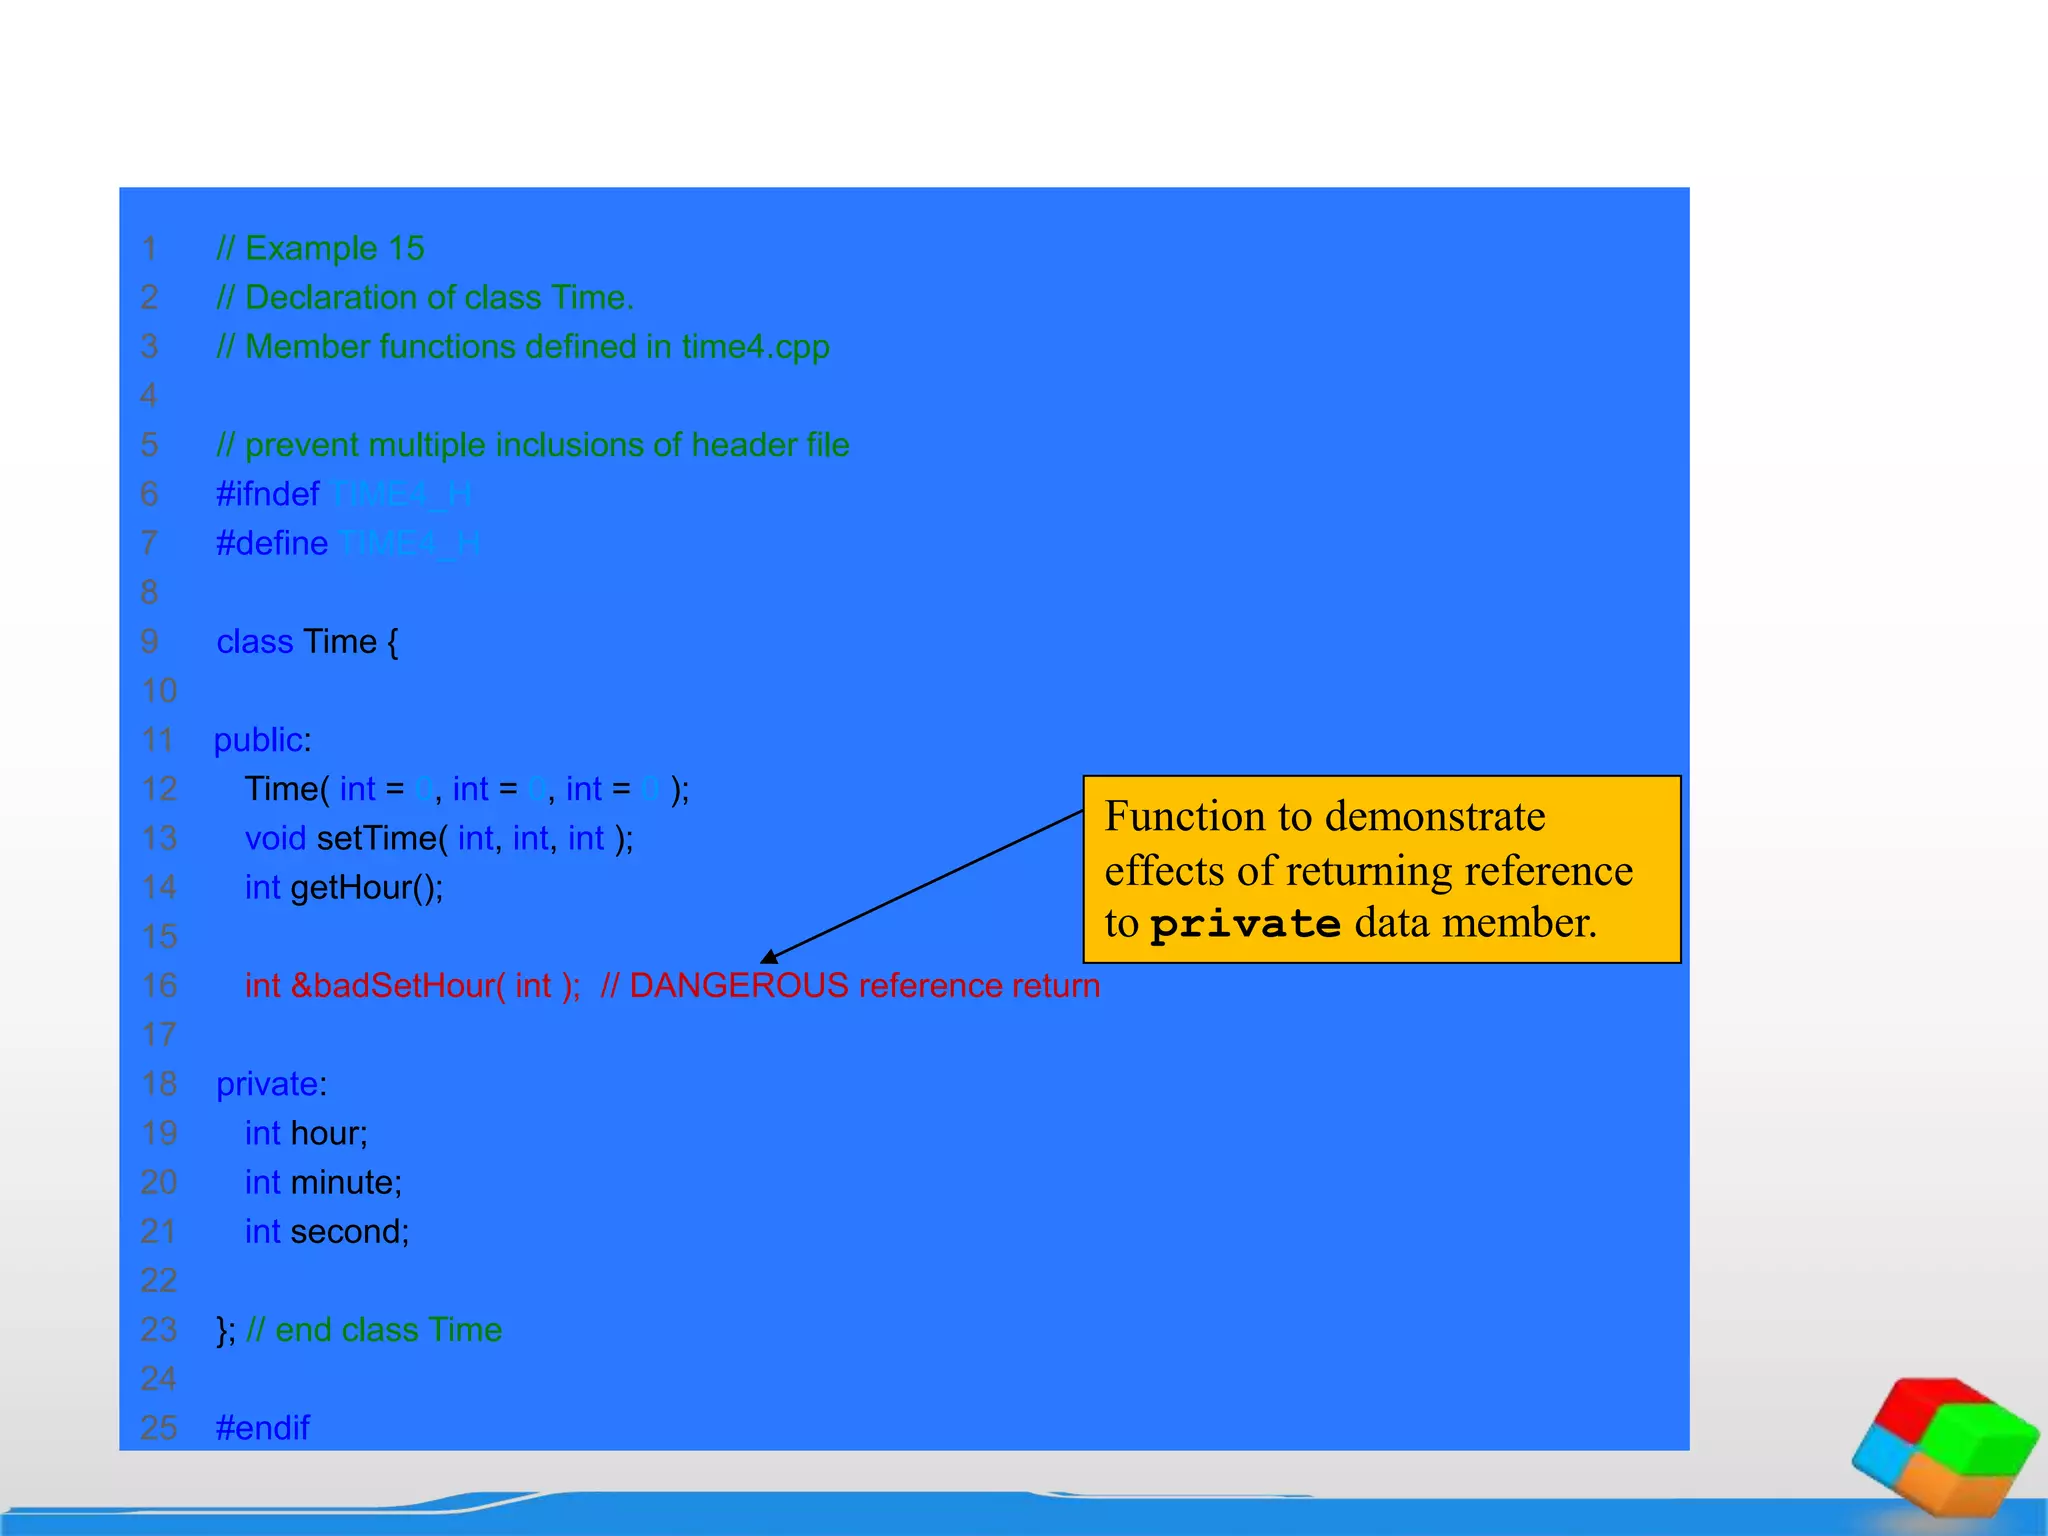
Task: Select the 'prevent multiple inclusions' comment line
Action: 533,445
